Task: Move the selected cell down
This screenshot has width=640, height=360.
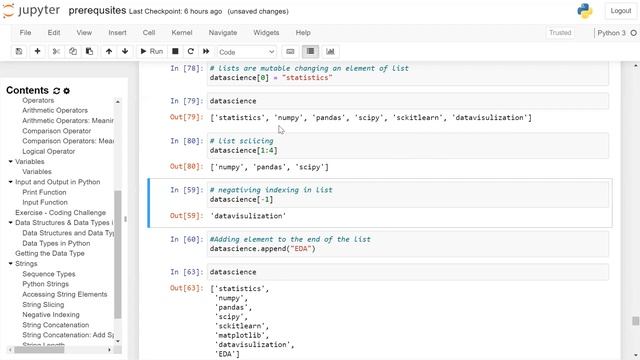Action: click(x=125, y=51)
